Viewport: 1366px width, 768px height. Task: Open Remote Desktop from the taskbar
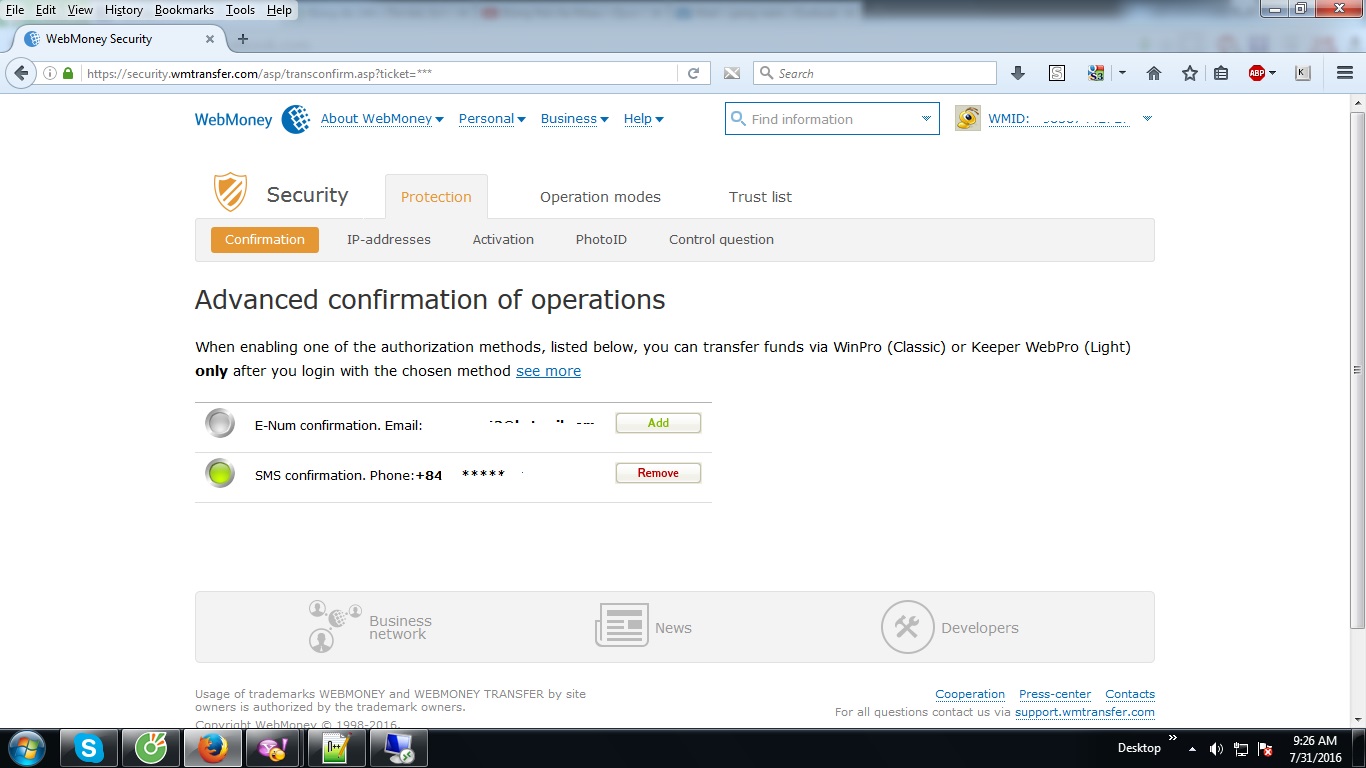(399, 748)
